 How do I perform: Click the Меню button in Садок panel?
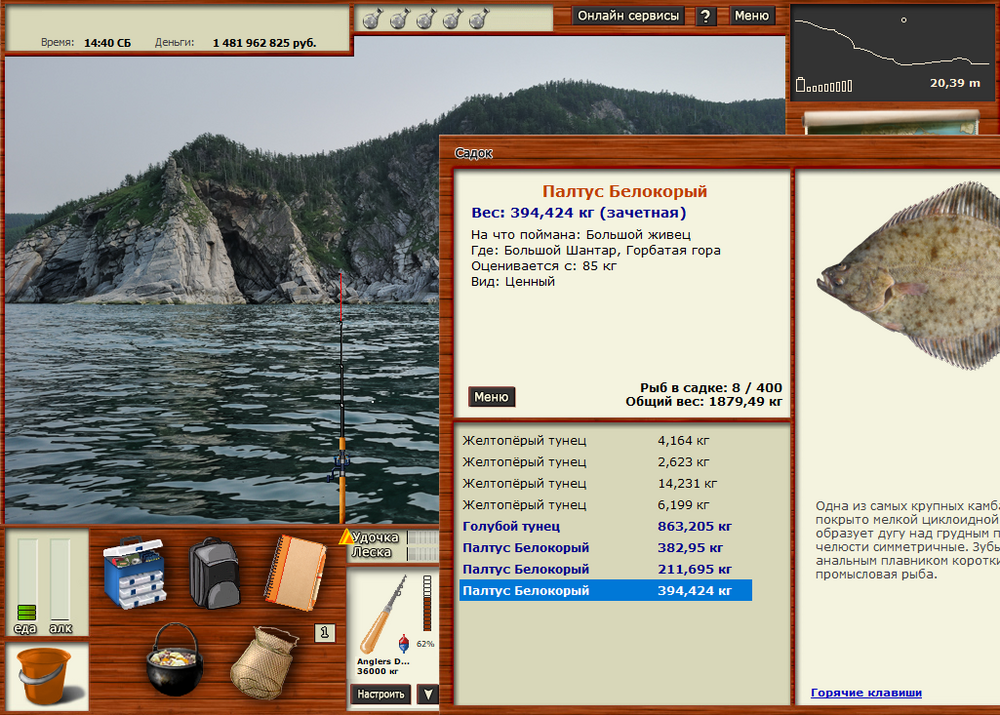491,397
